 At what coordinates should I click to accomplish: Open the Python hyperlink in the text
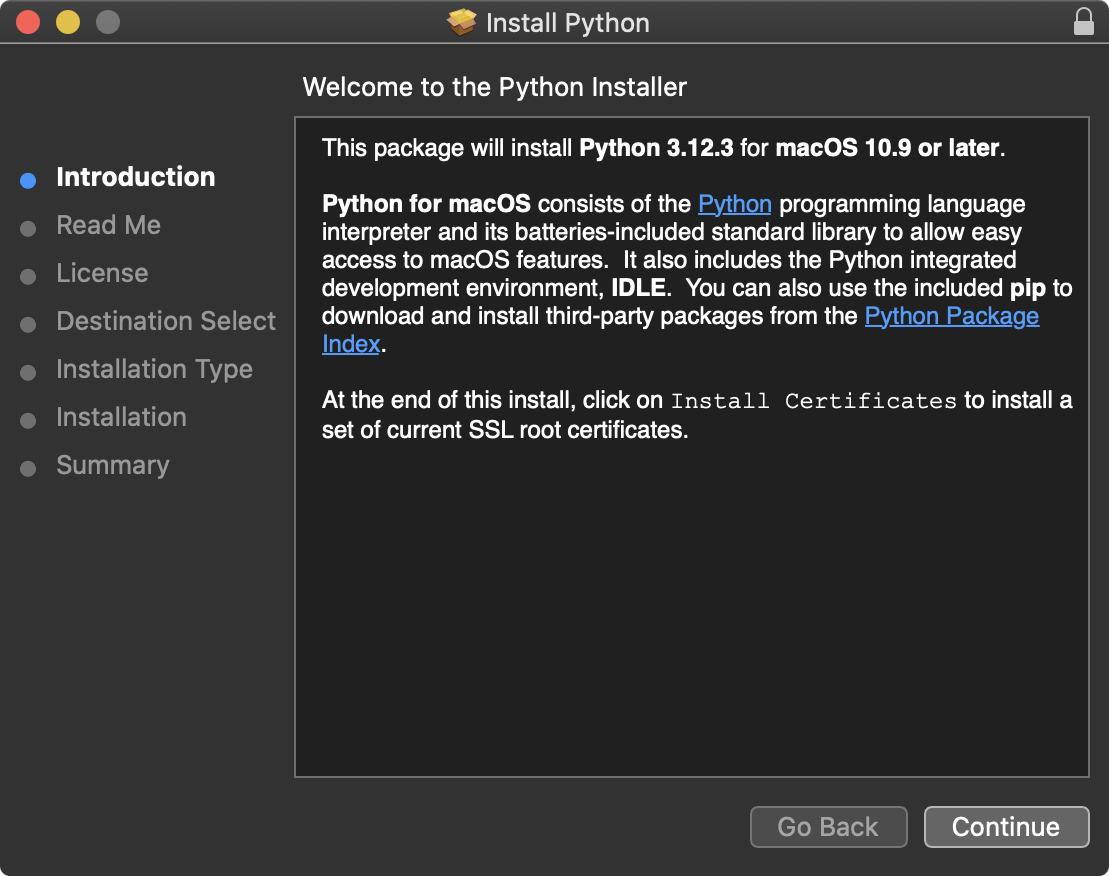(x=734, y=204)
